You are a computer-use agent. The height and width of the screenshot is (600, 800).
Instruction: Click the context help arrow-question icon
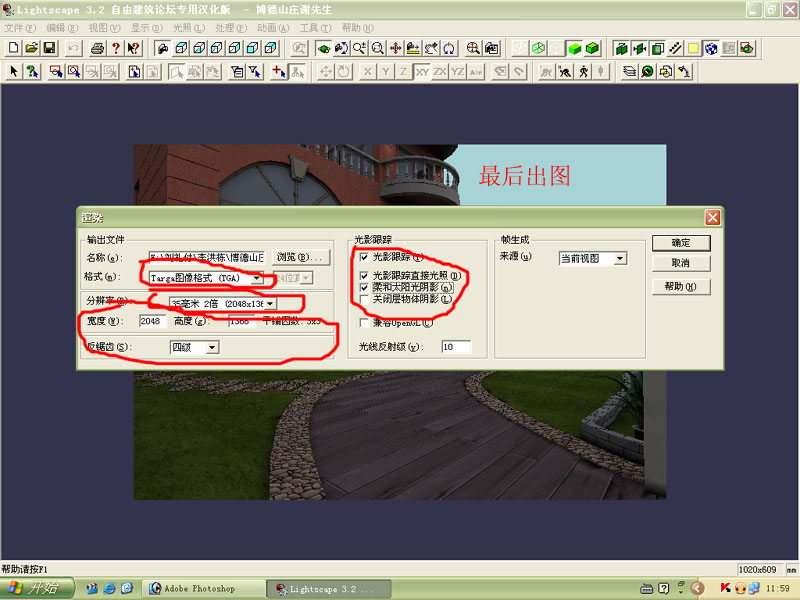[x=134, y=48]
